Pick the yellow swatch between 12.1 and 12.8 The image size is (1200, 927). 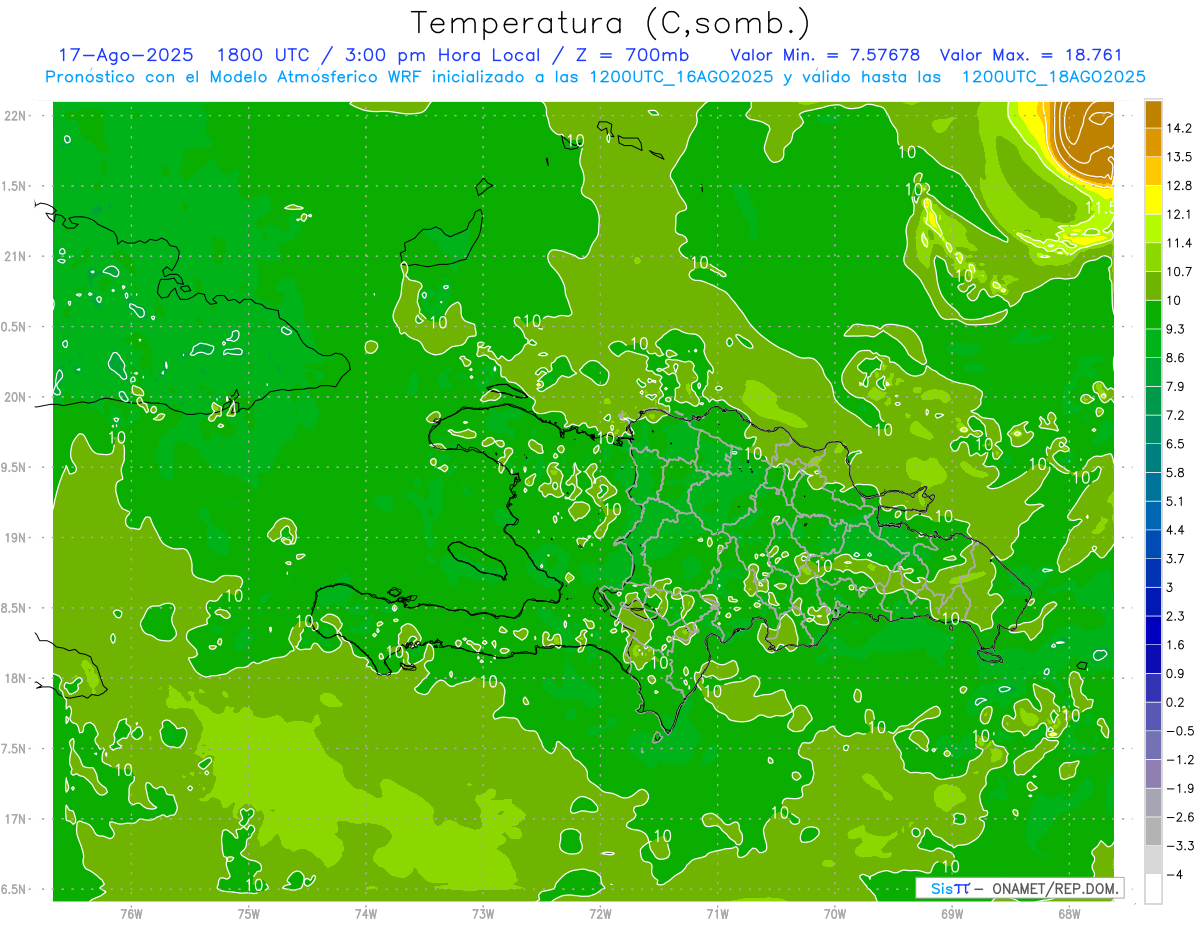1153,200
